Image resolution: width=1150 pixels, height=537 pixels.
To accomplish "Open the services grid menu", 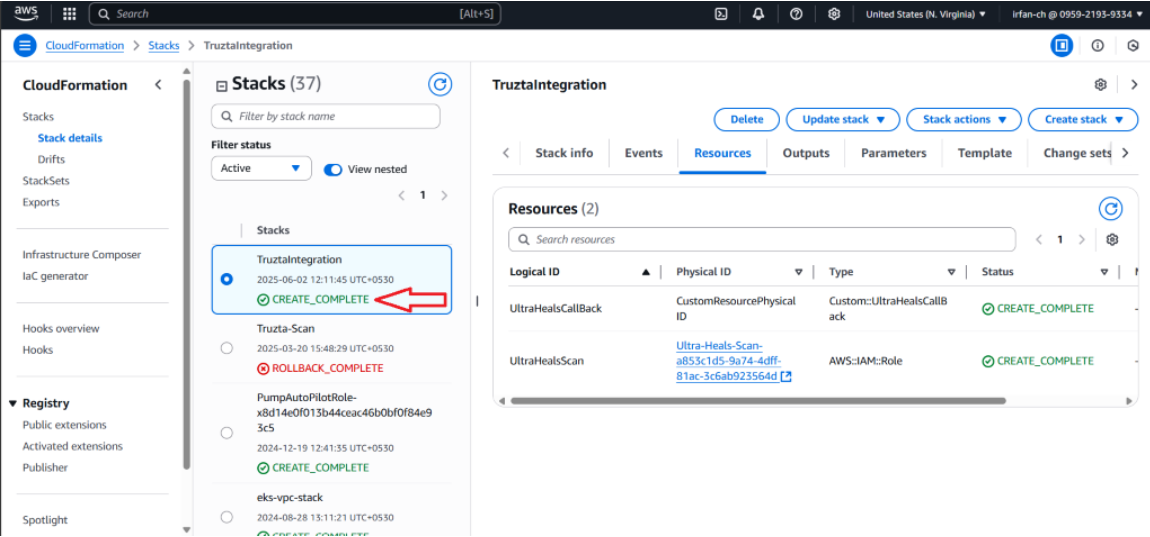I will pos(70,14).
